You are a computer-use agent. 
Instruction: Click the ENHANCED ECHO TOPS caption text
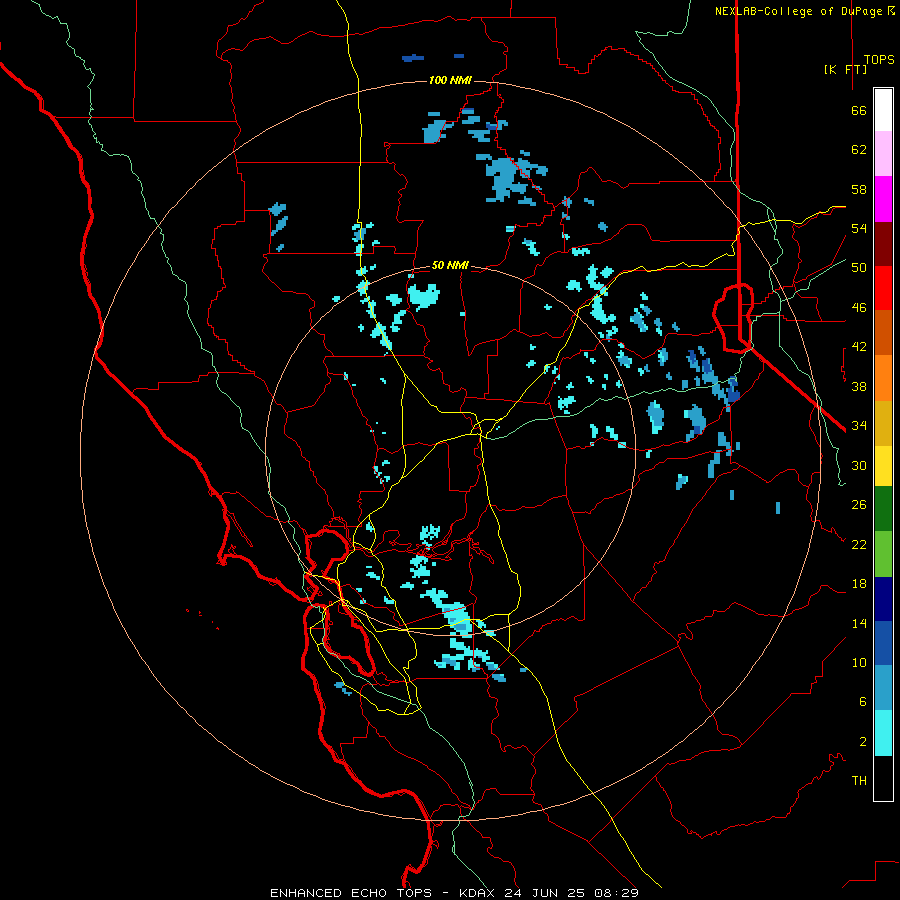(351, 893)
